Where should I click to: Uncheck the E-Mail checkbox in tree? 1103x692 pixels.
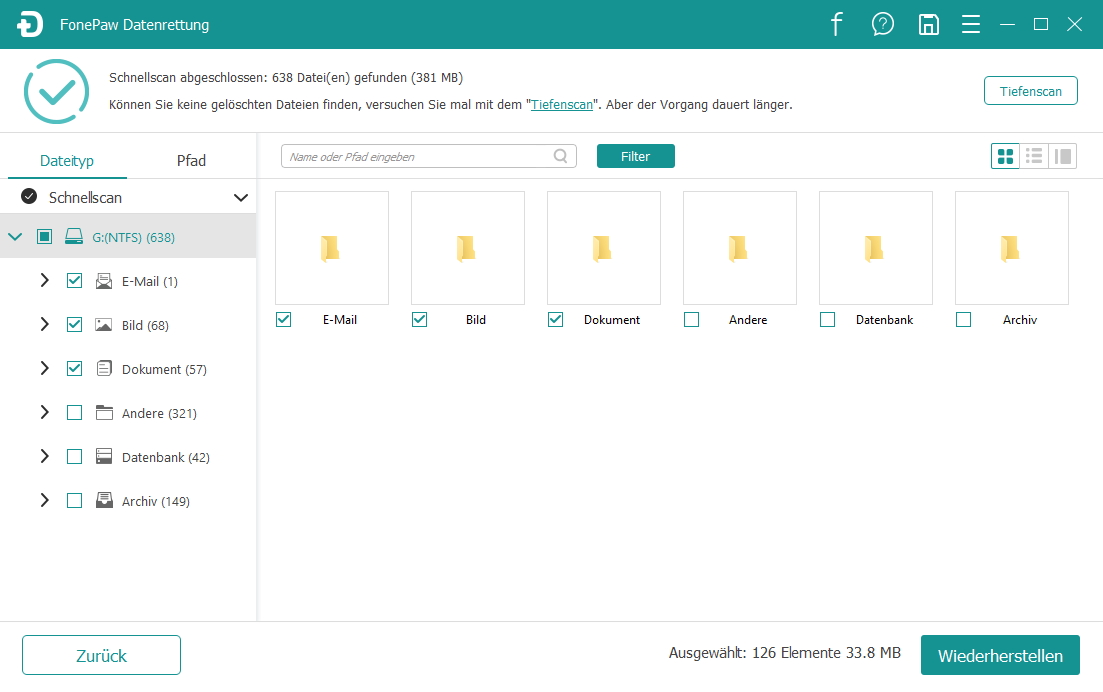[74, 281]
